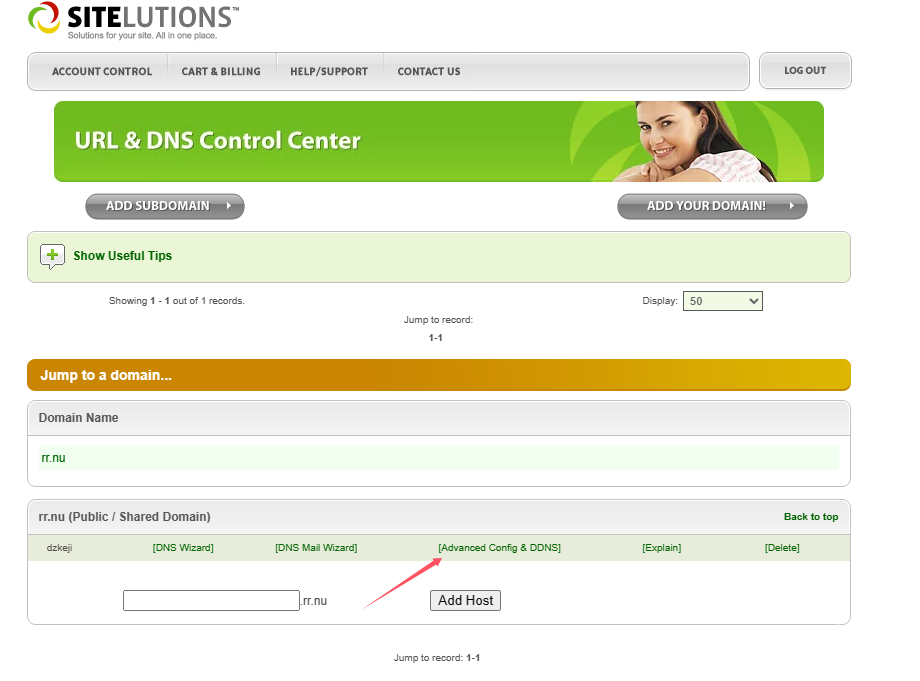This screenshot has height=681, width=920.
Task: Open the Display records count dropdown
Action: pos(722,301)
